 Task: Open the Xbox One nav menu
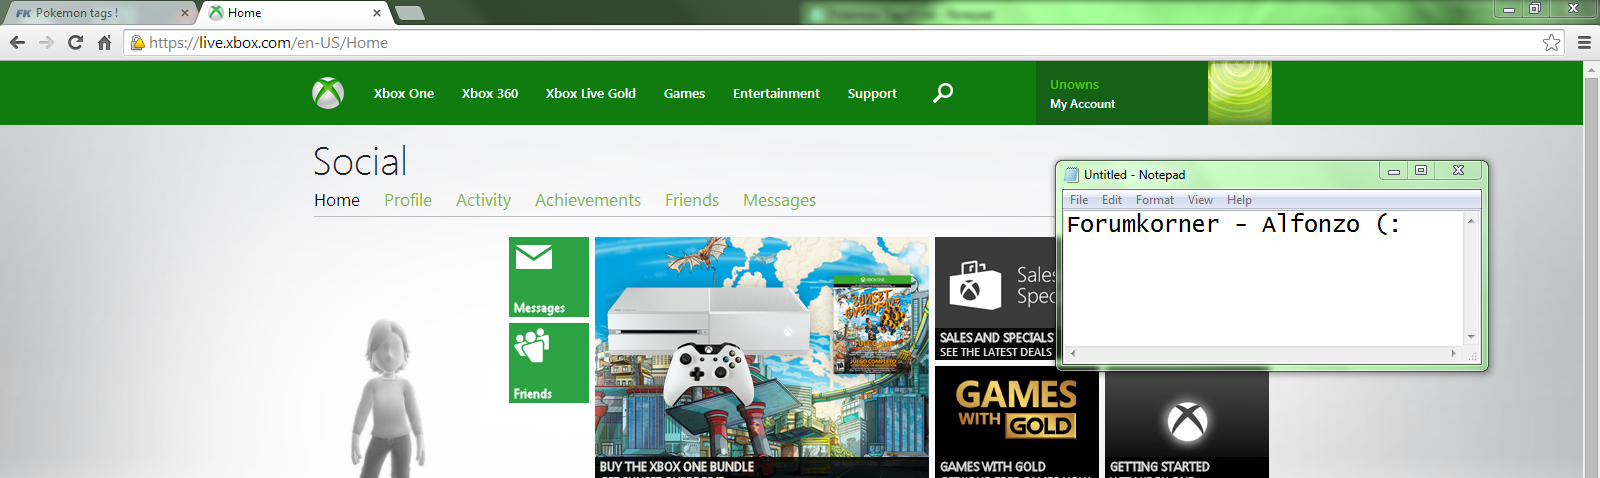[x=404, y=93]
